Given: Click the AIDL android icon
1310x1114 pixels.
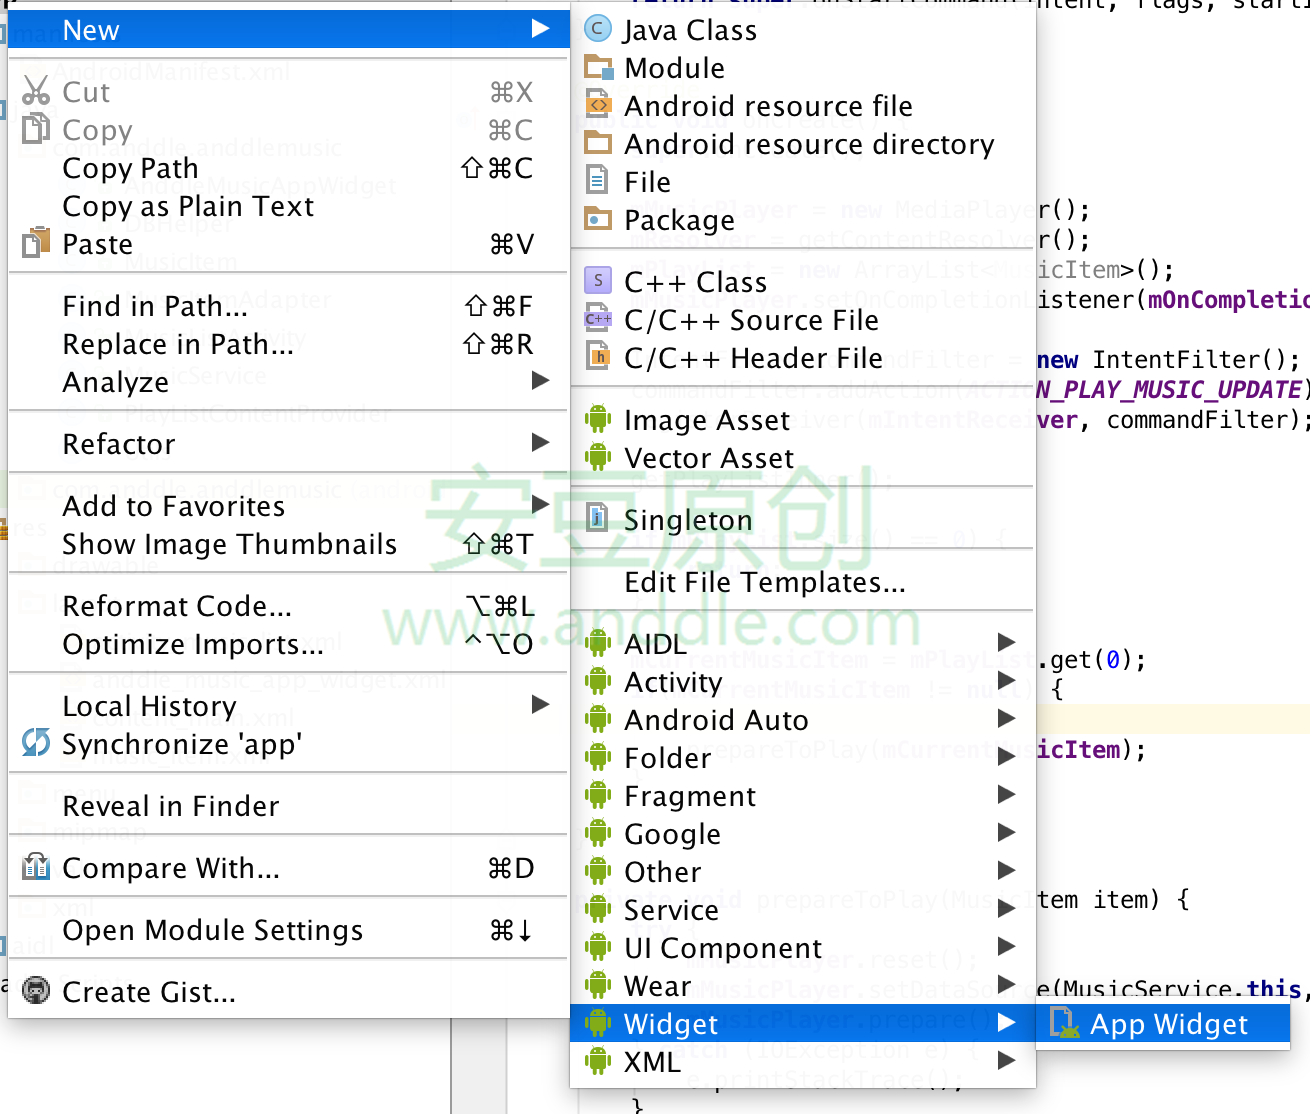Looking at the screenshot, I should pos(598,643).
